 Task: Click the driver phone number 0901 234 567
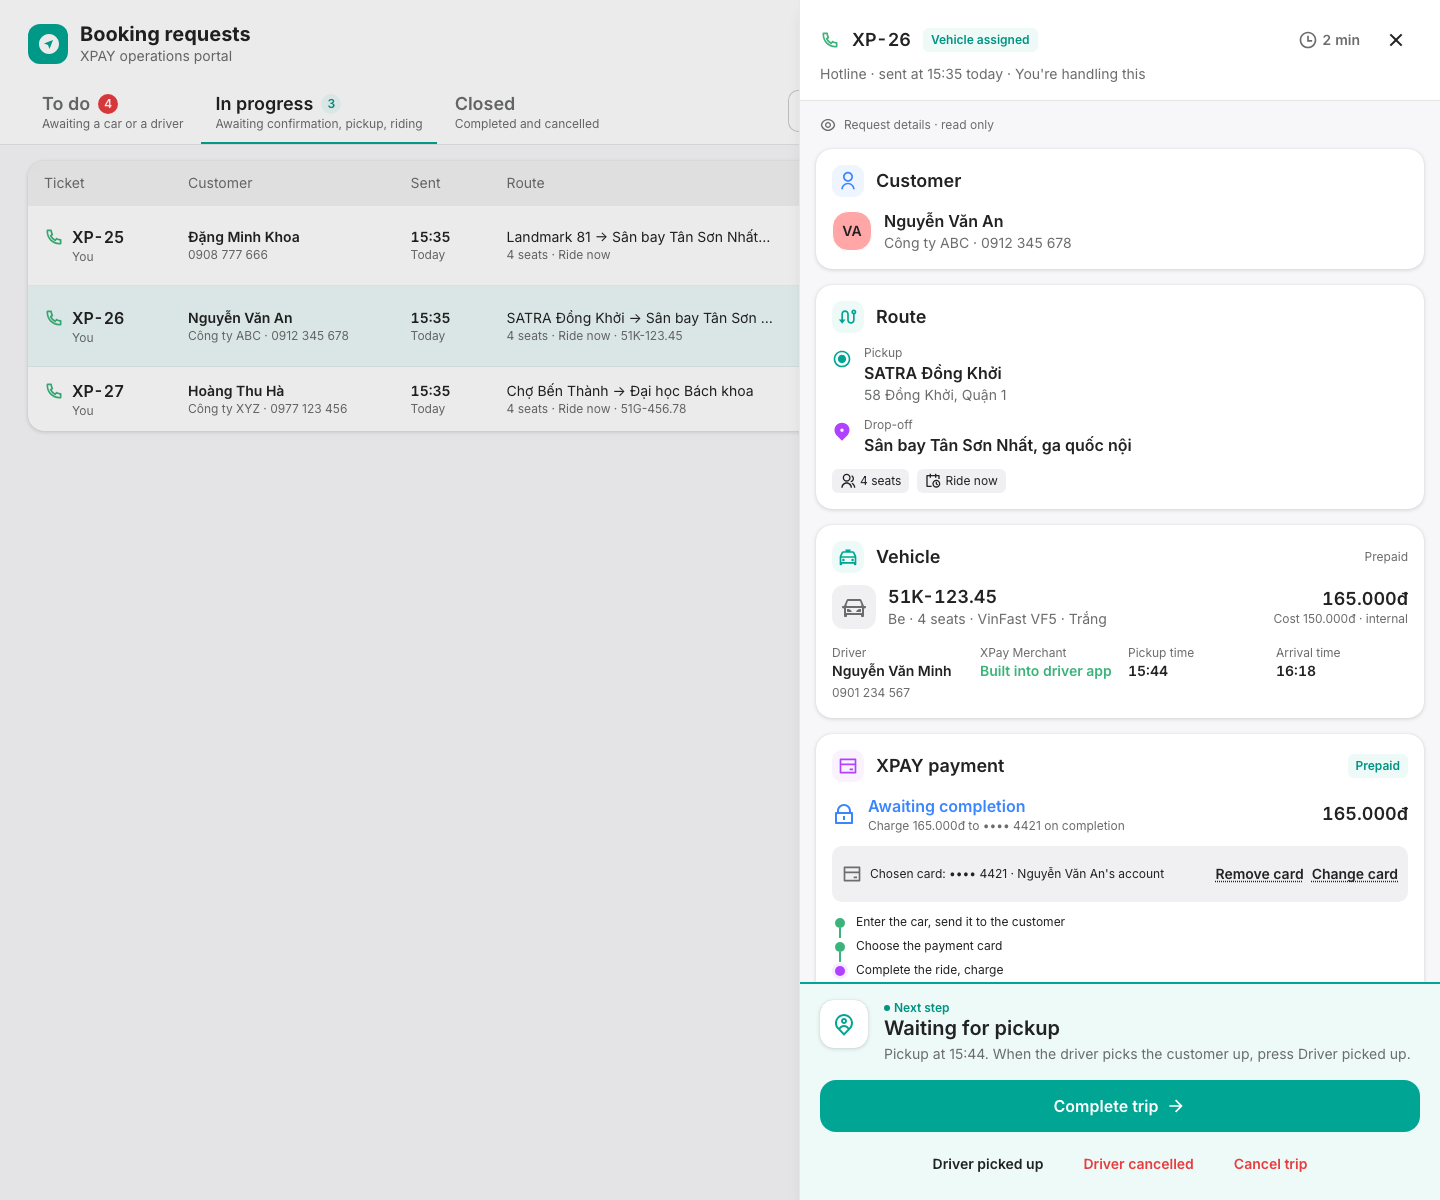871,693
